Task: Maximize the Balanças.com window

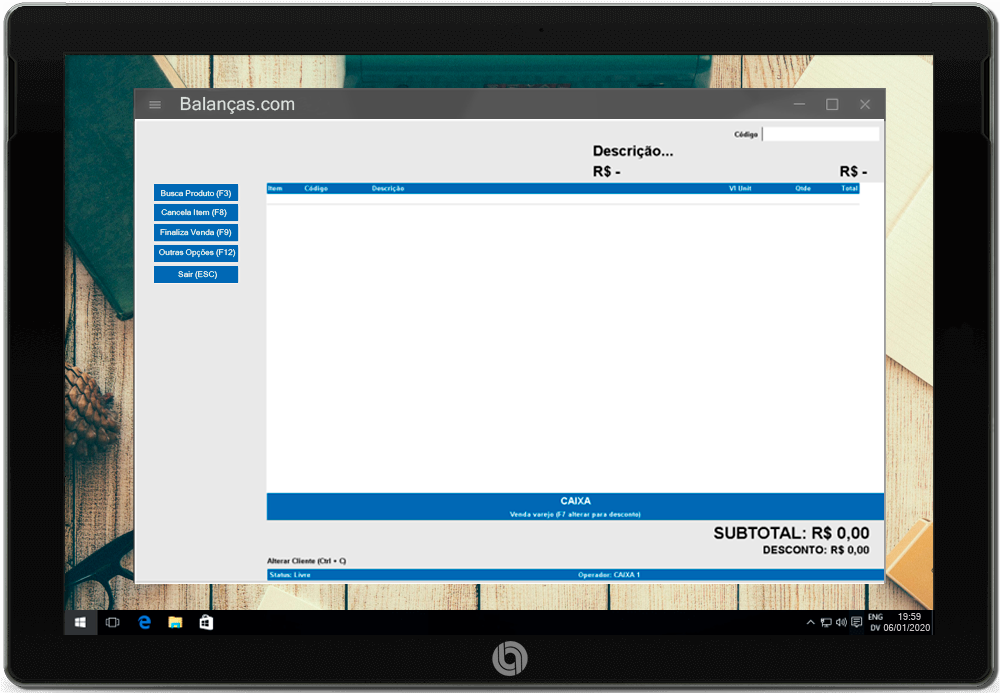Action: point(832,105)
